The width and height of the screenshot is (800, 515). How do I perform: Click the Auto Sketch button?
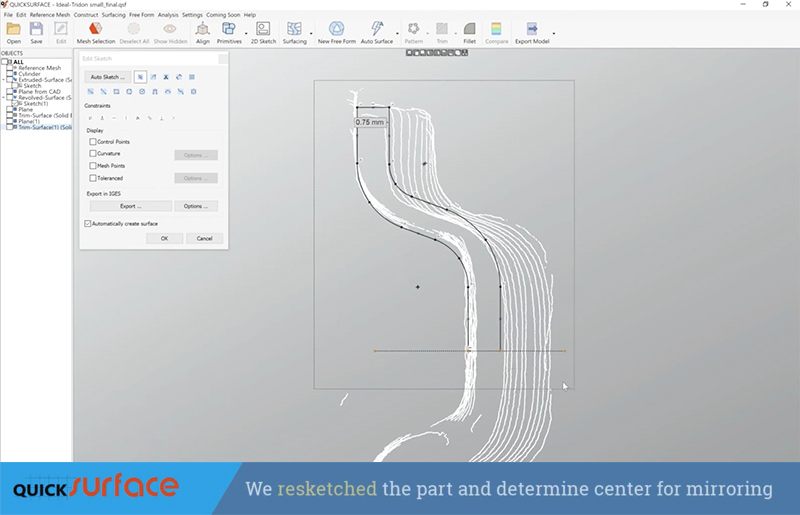click(107, 77)
